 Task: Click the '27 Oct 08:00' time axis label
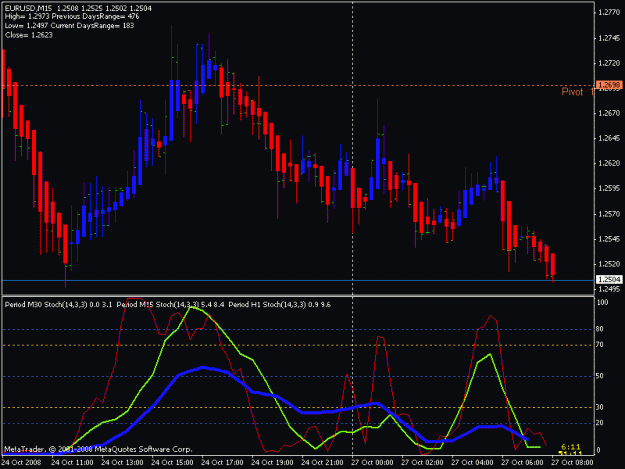(572, 463)
